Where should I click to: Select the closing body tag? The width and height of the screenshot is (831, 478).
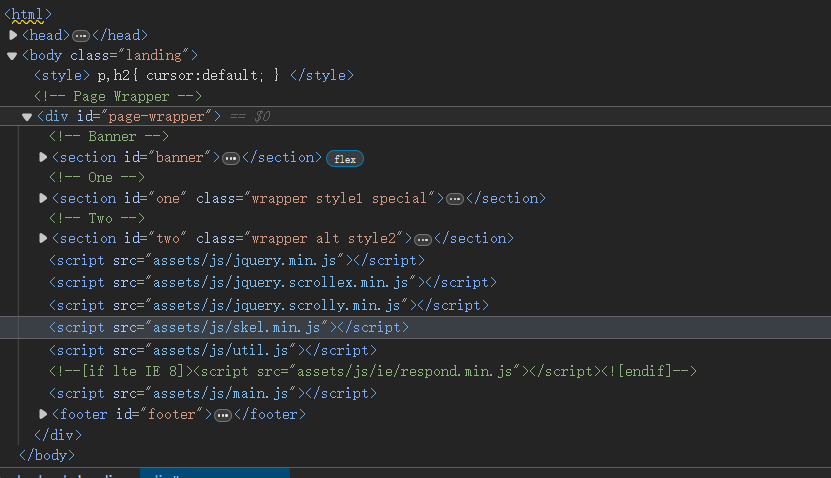pos(47,455)
